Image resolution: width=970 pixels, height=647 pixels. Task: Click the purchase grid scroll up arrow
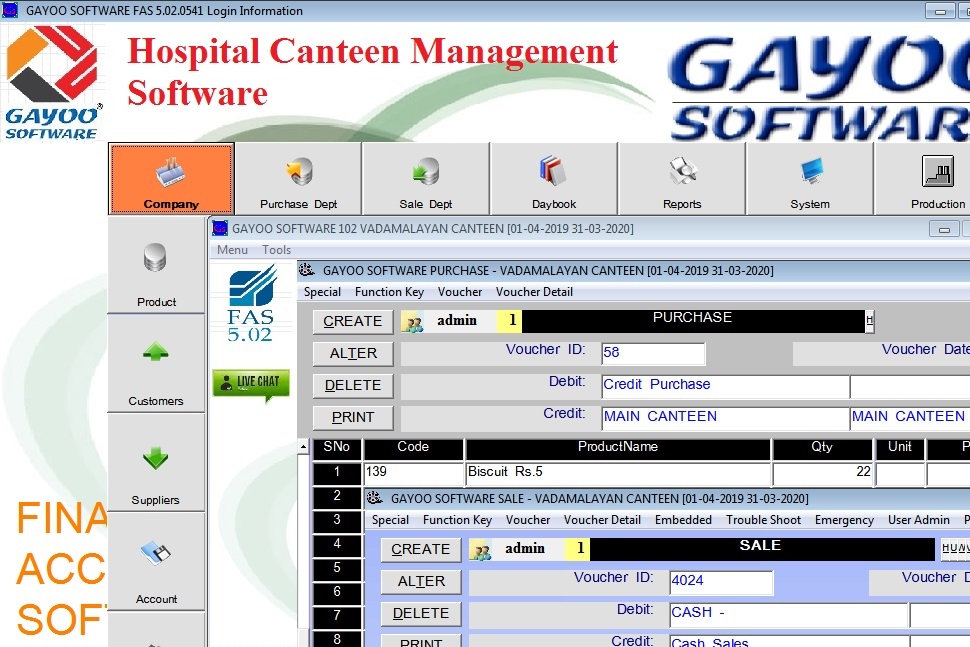pos(303,447)
